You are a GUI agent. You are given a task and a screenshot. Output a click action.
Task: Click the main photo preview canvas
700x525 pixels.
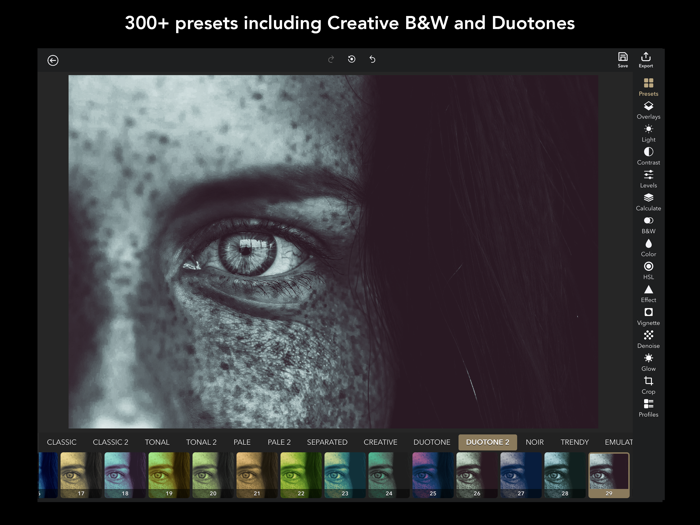pyautogui.click(x=333, y=251)
